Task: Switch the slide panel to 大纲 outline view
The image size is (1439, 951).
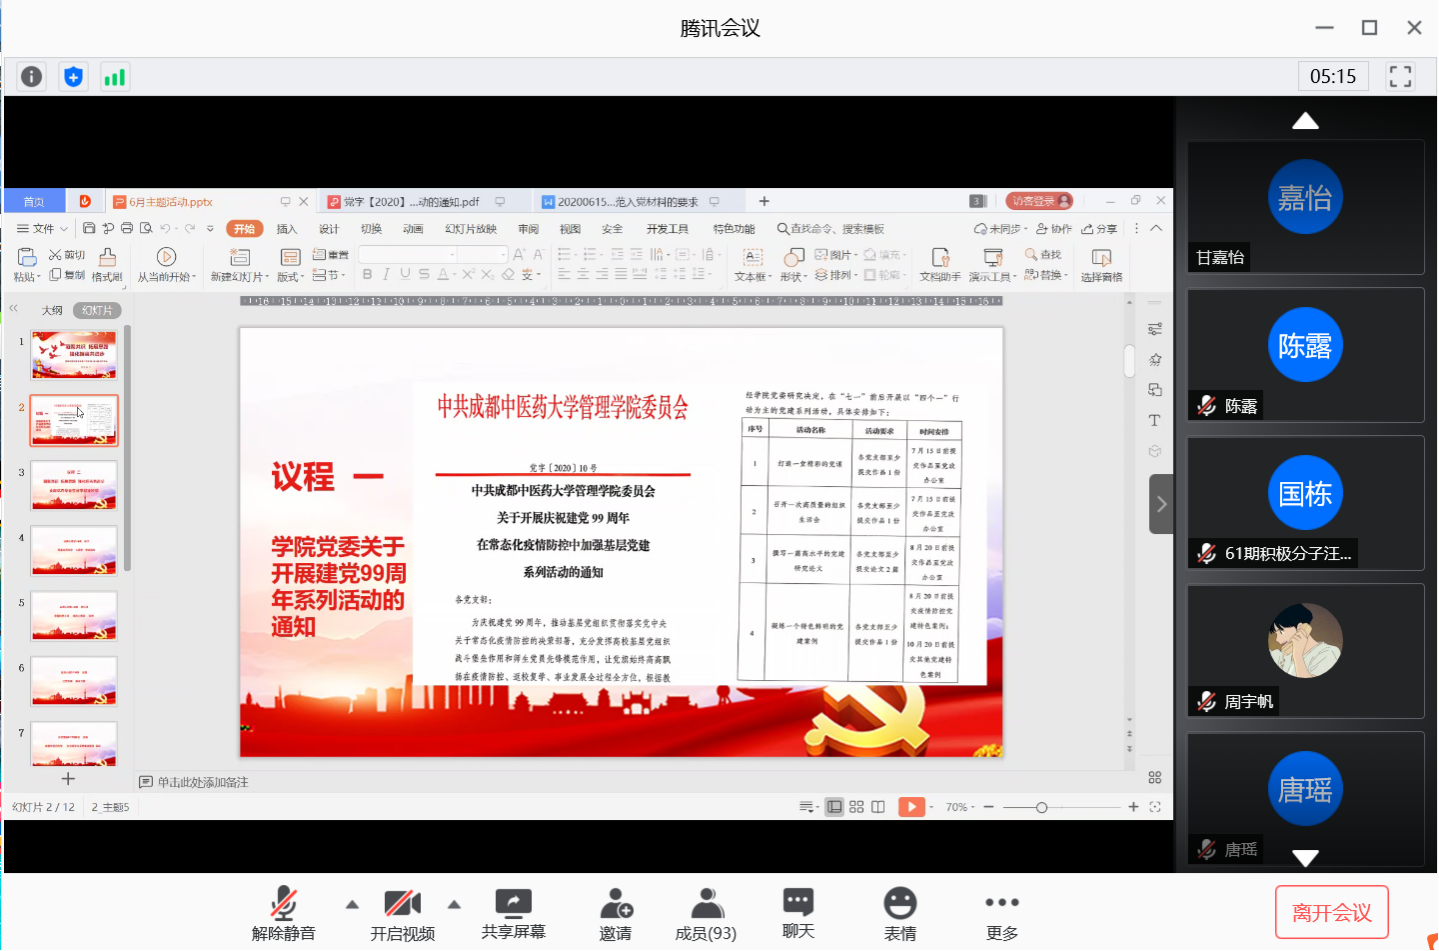Action: 52,311
